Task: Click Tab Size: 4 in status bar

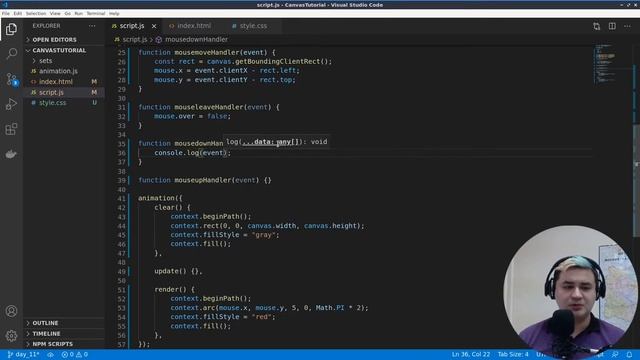Action: 513,354
